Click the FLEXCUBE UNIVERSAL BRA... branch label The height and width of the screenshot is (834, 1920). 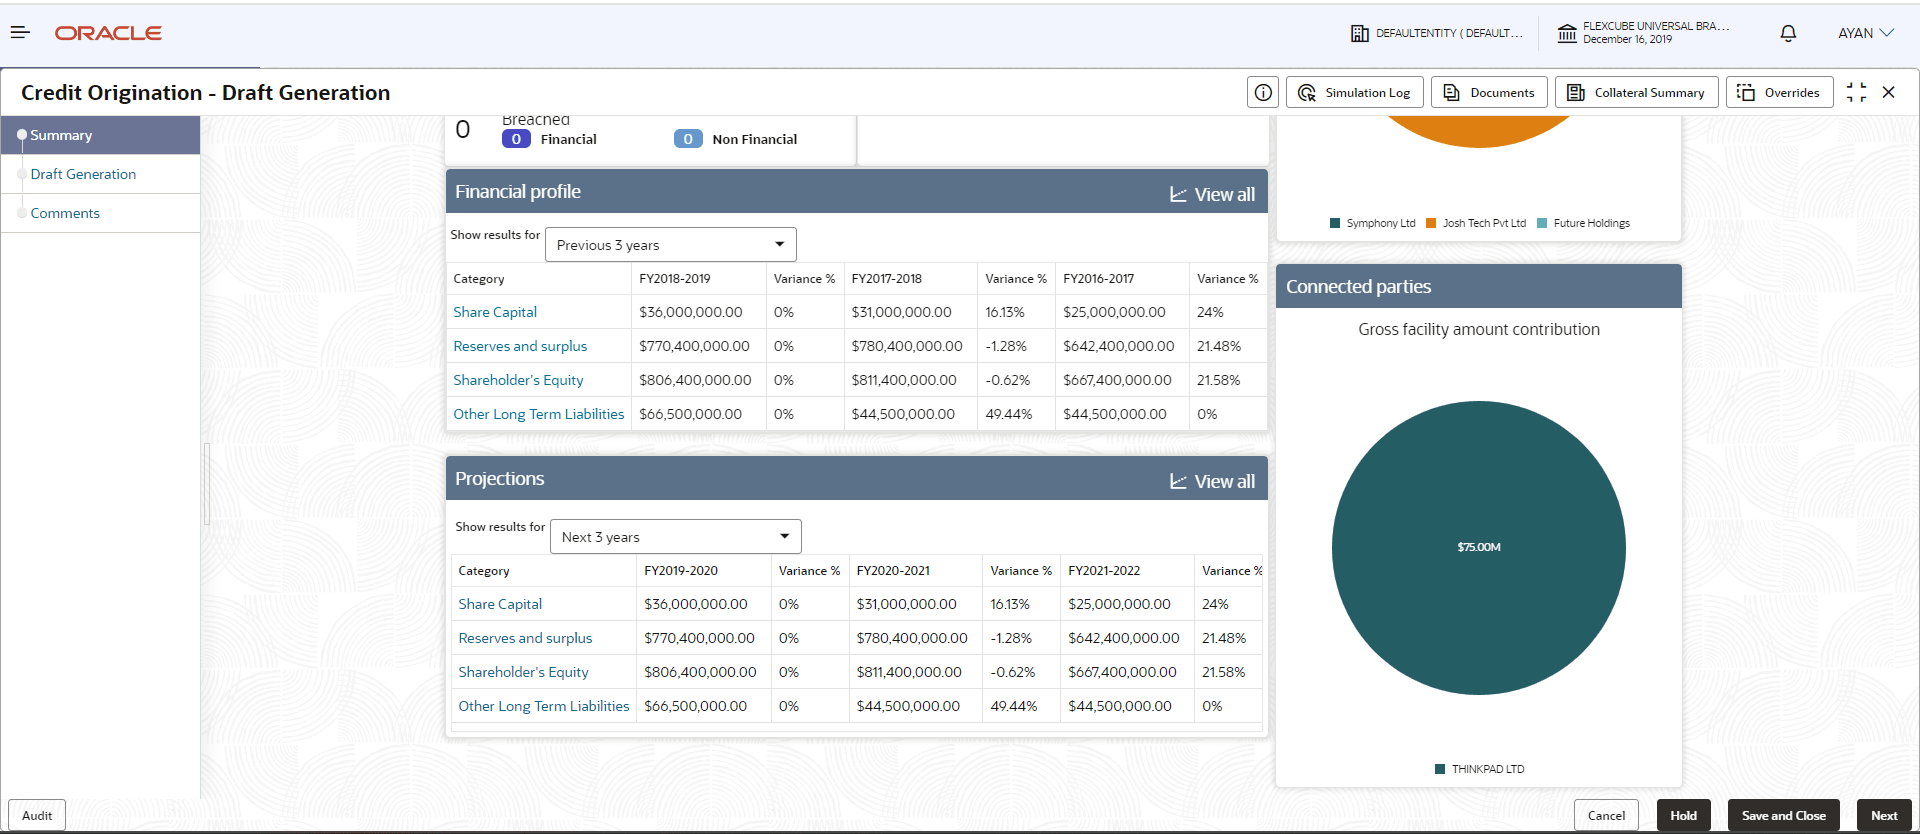1656,26
